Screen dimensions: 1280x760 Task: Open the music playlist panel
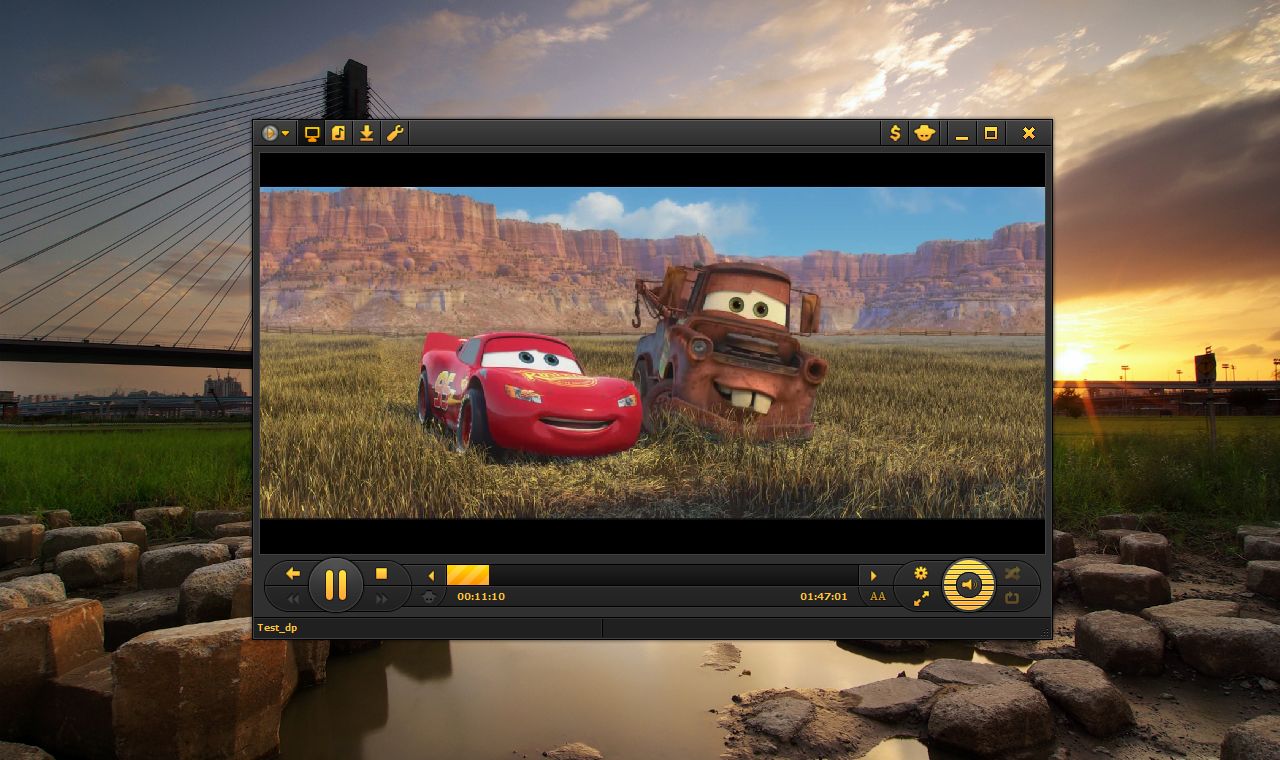[339, 133]
